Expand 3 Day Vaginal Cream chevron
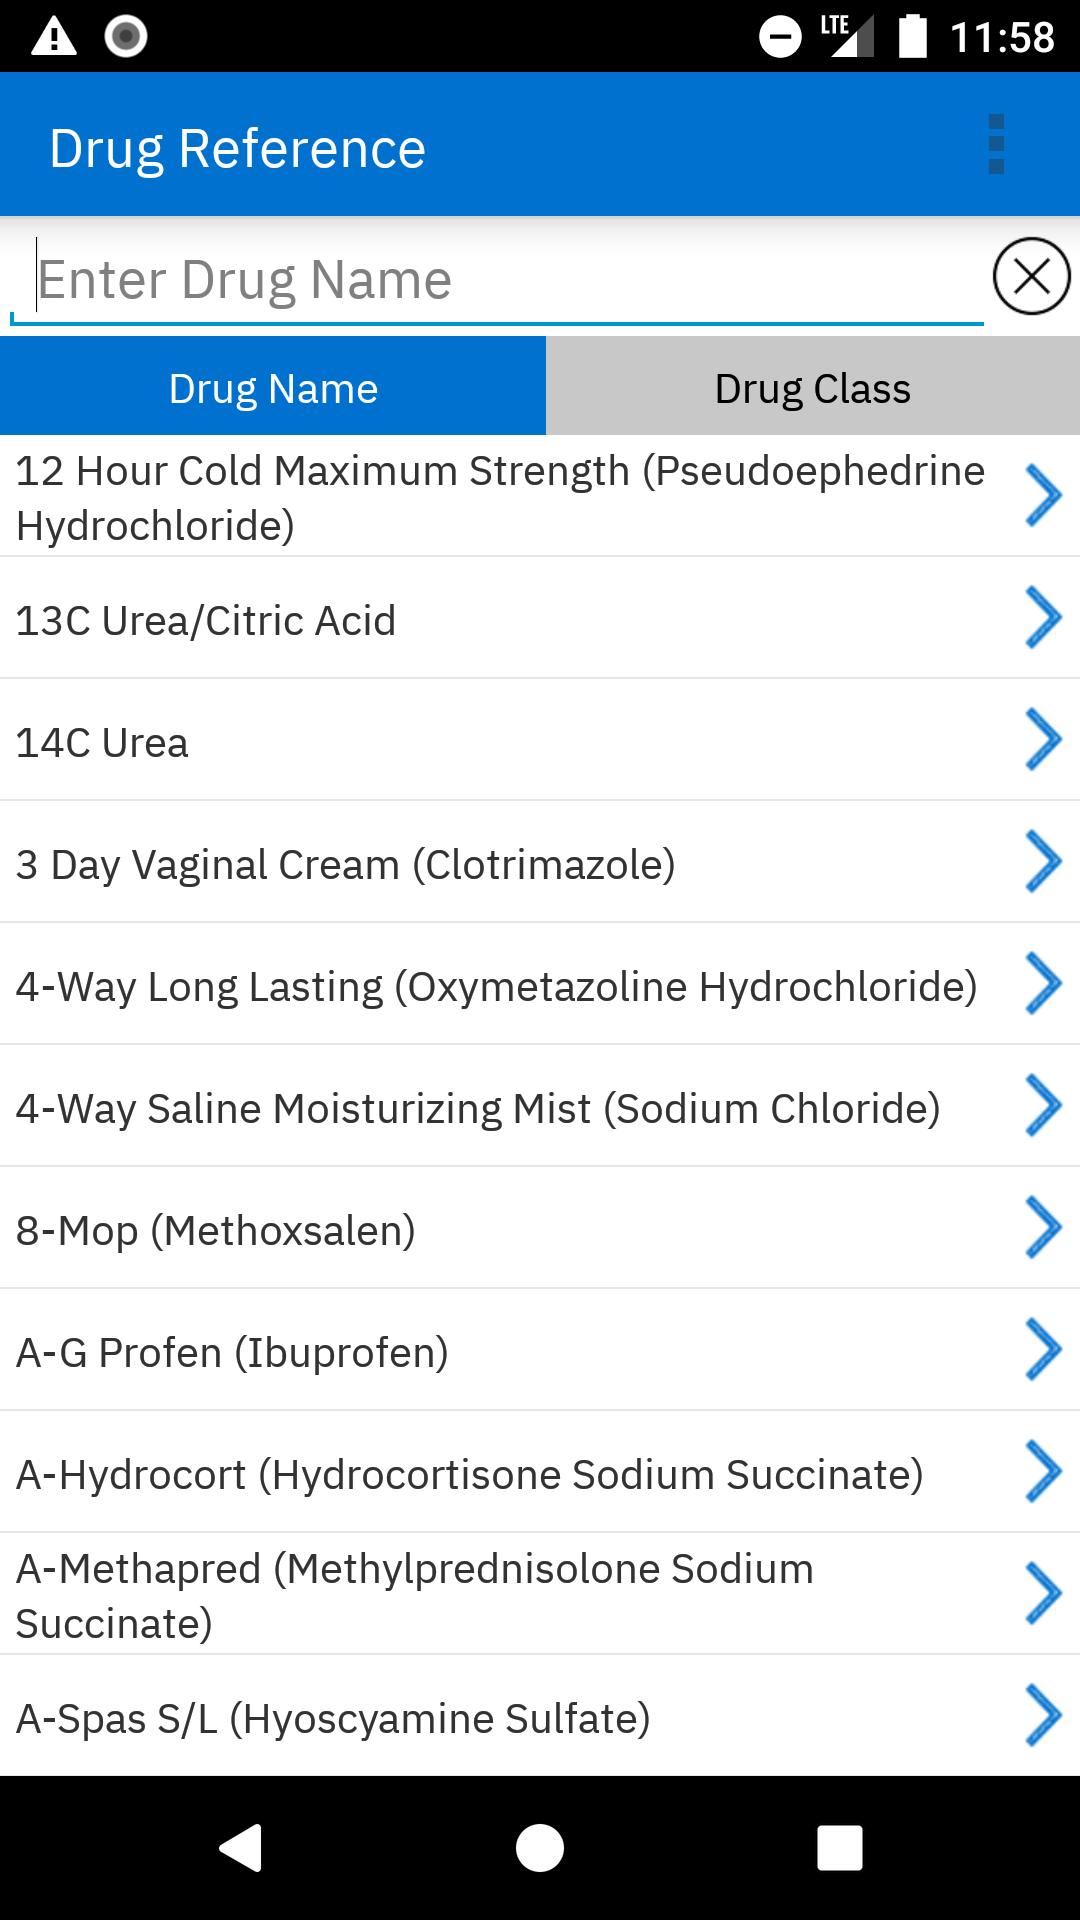 (x=1042, y=862)
